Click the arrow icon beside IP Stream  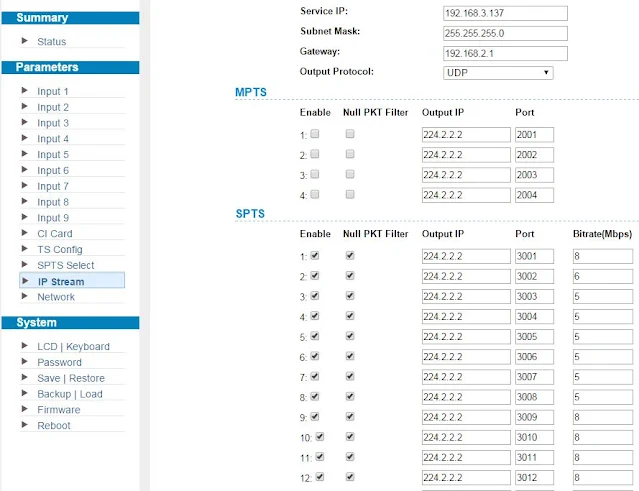25,281
